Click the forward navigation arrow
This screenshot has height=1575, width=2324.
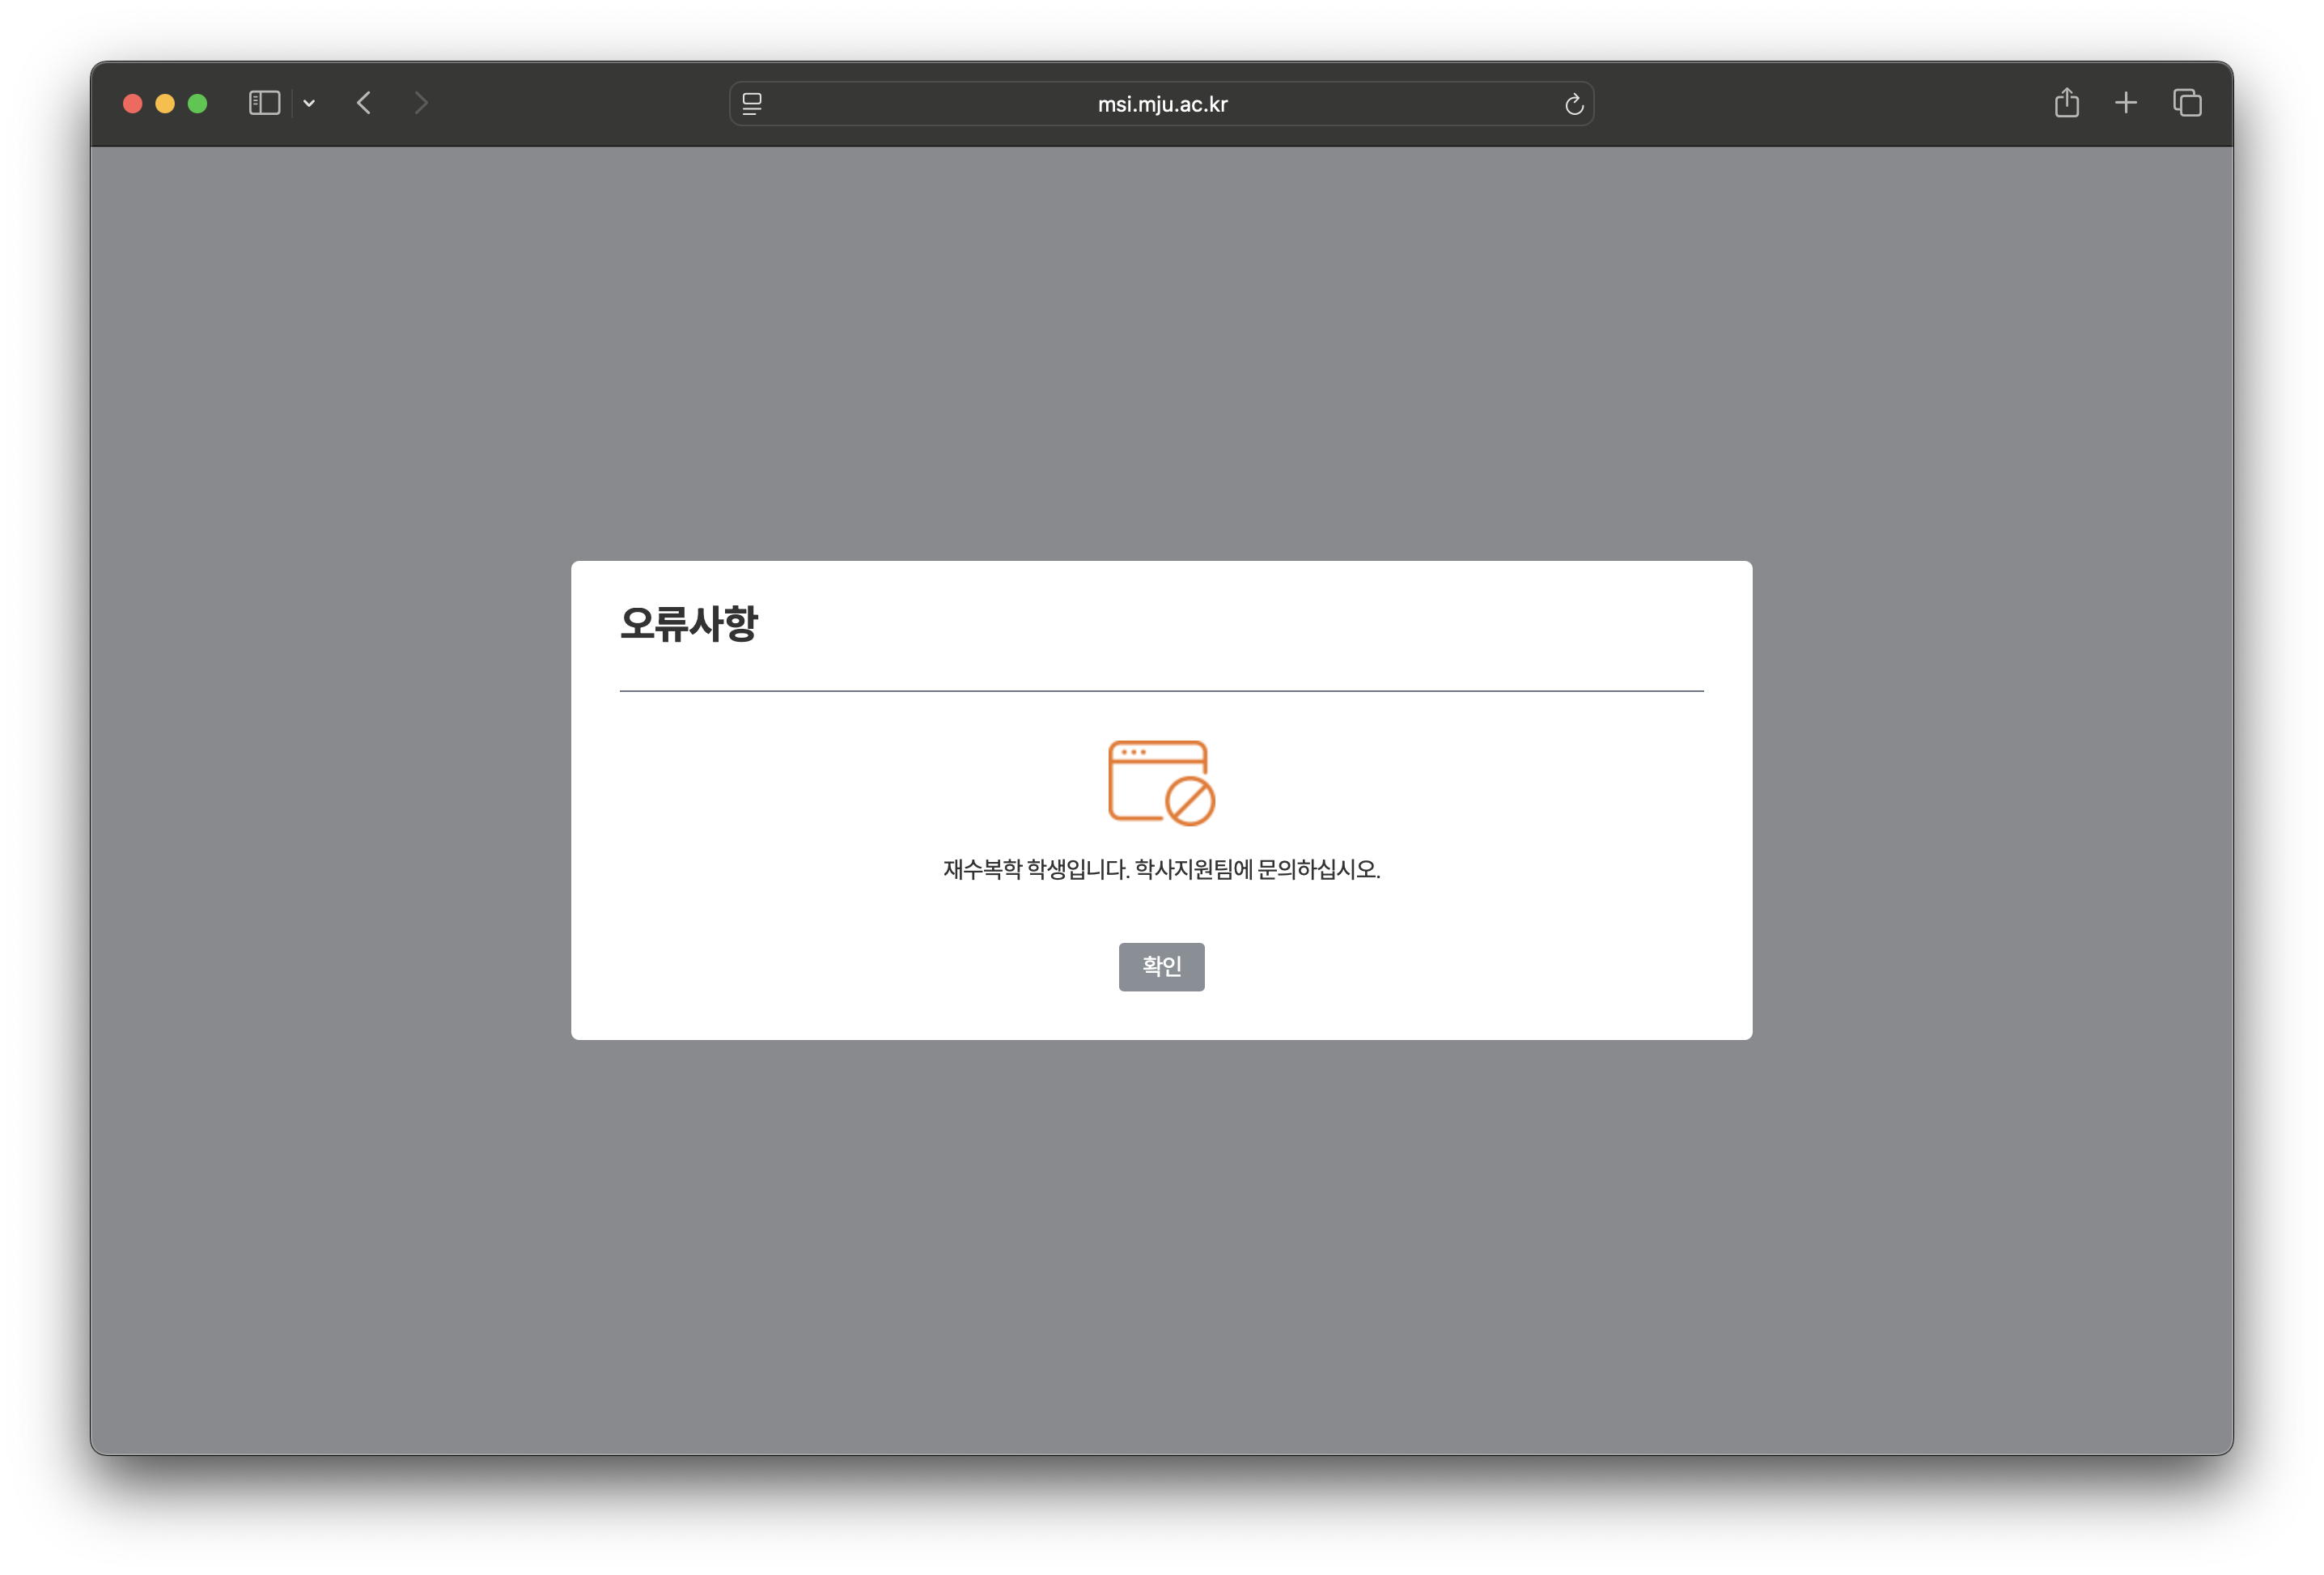[x=421, y=103]
